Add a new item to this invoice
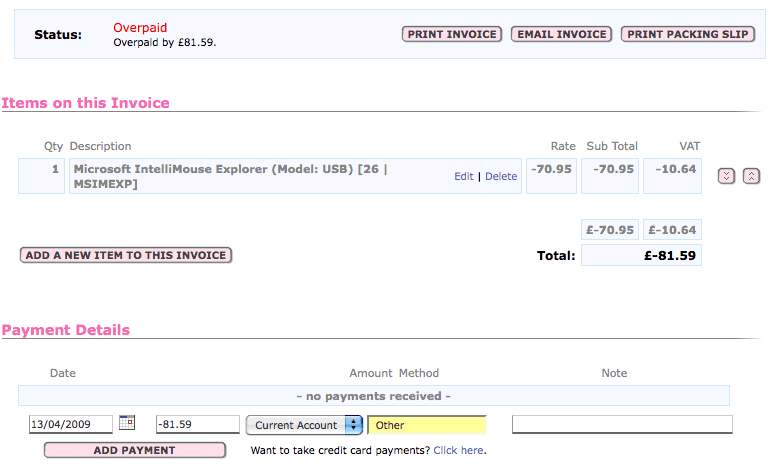Image resolution: width=772 pixels, height=467 pixels. pos(126,255)
